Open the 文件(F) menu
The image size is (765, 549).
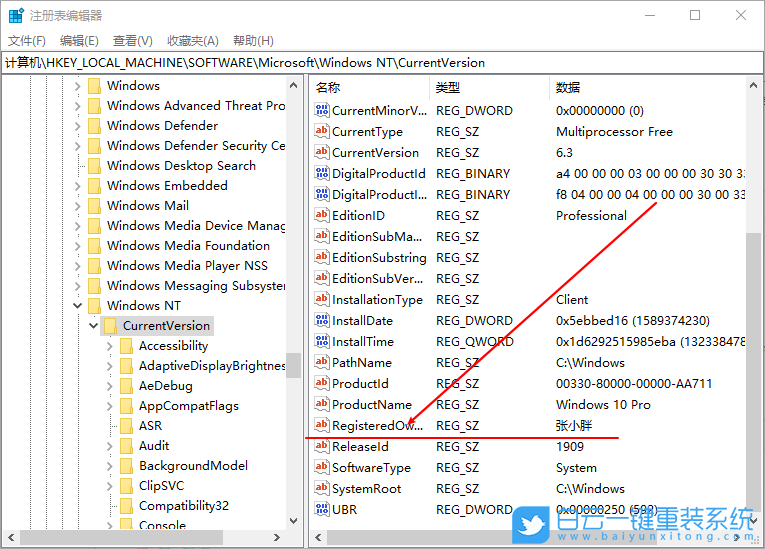27,41
